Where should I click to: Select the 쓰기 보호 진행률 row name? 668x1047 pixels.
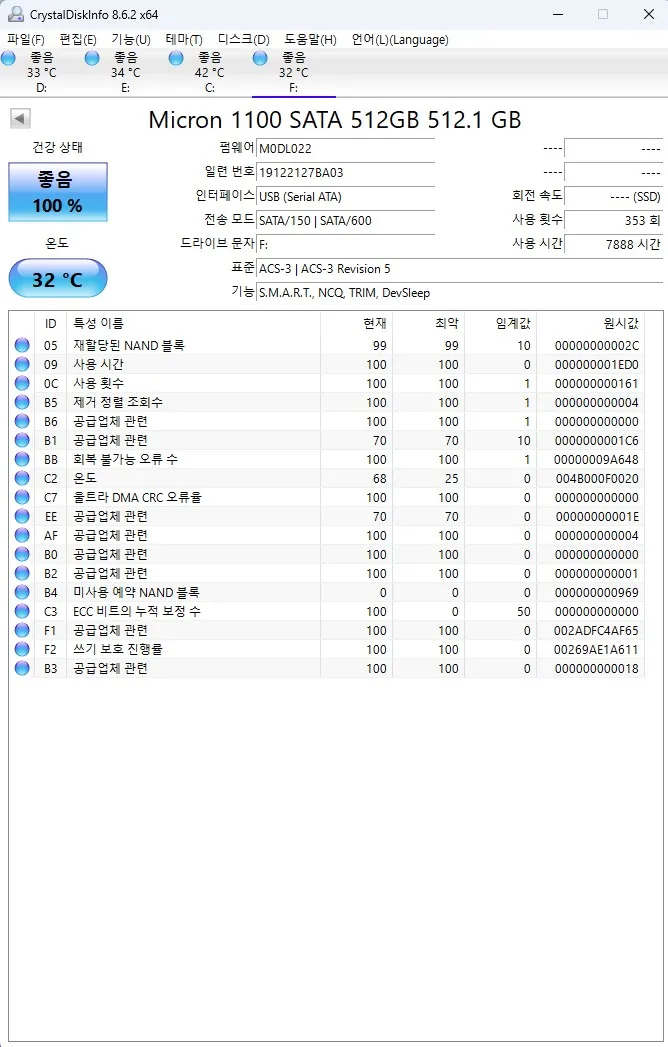(118, 649)
